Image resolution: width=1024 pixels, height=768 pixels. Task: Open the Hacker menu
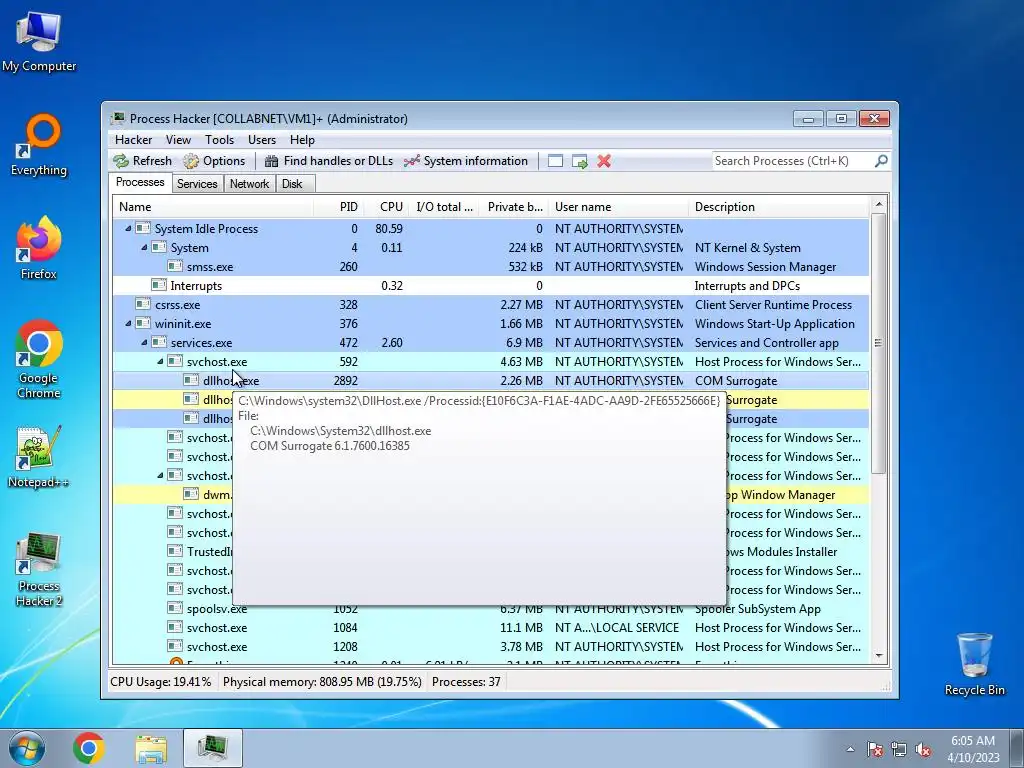click(x=133, y=140)
